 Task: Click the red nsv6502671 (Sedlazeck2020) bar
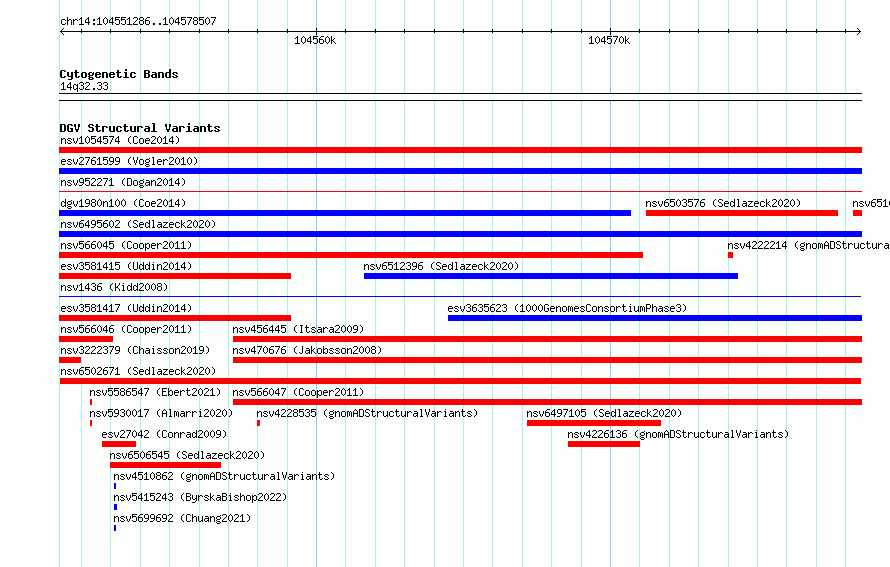[x=460, y=381]
